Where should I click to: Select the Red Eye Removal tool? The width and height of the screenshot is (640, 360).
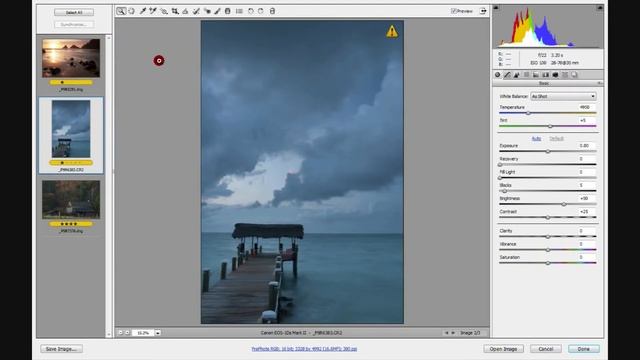[x=207, y=11]
